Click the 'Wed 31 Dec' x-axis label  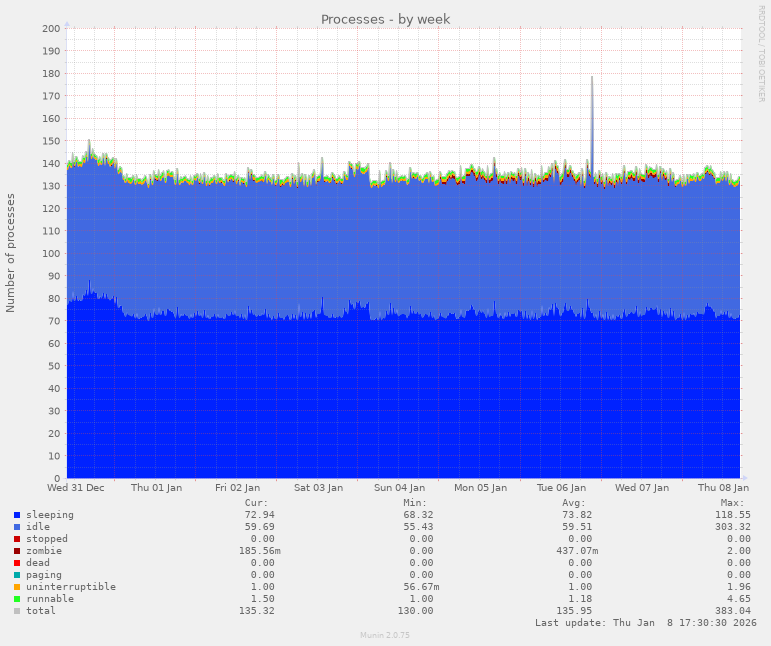point(76,488)
